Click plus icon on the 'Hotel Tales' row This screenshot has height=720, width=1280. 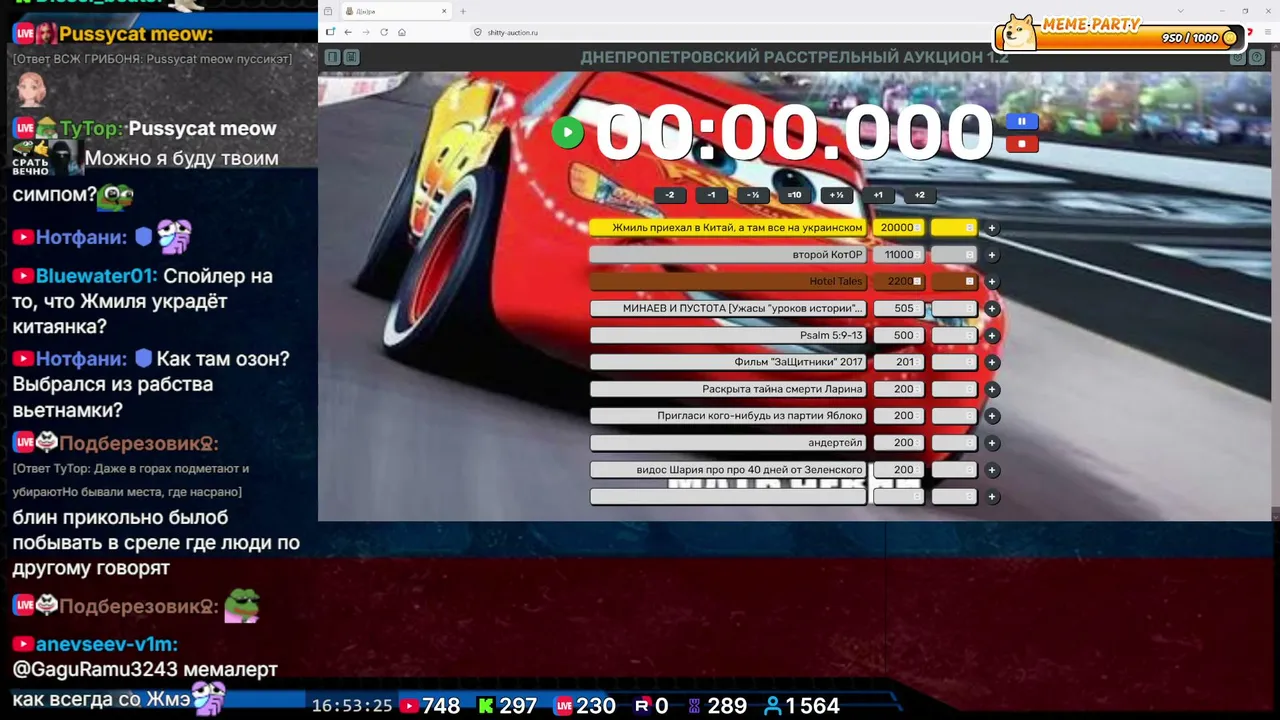992,282
